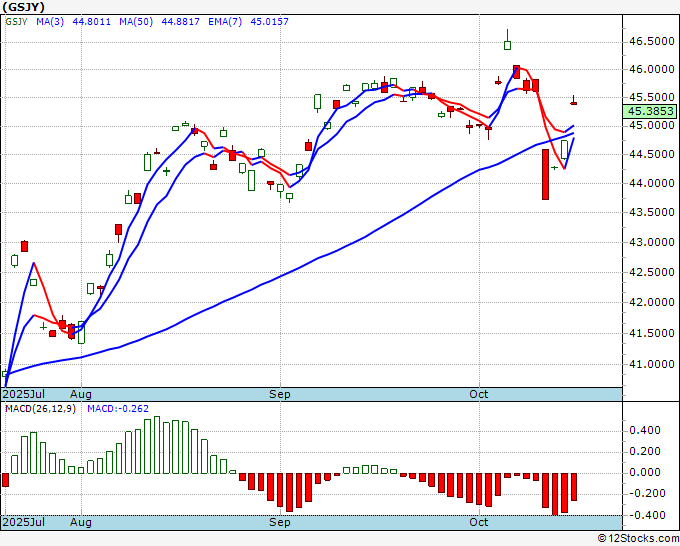Click the 46.5000 price axis label
The height and width of the screenshot is (546, 680).
652,42
